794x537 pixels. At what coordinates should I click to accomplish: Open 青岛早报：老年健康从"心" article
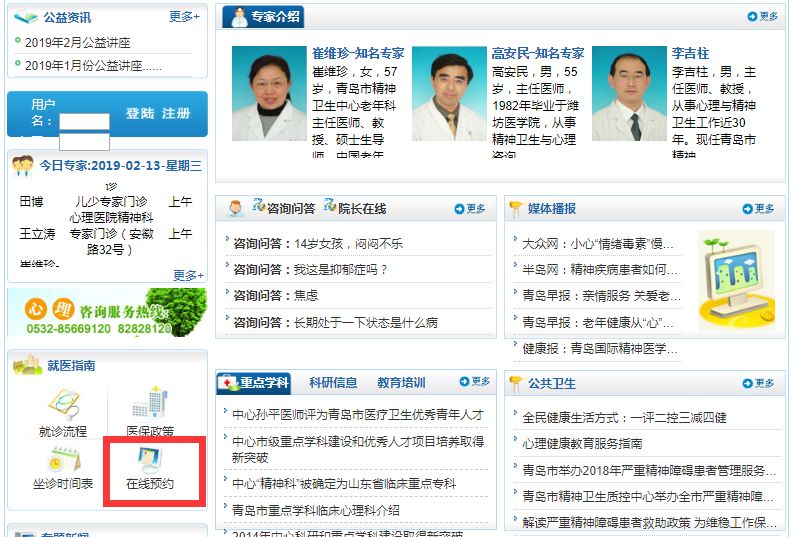pyautogui.click(x=598, y=322)
